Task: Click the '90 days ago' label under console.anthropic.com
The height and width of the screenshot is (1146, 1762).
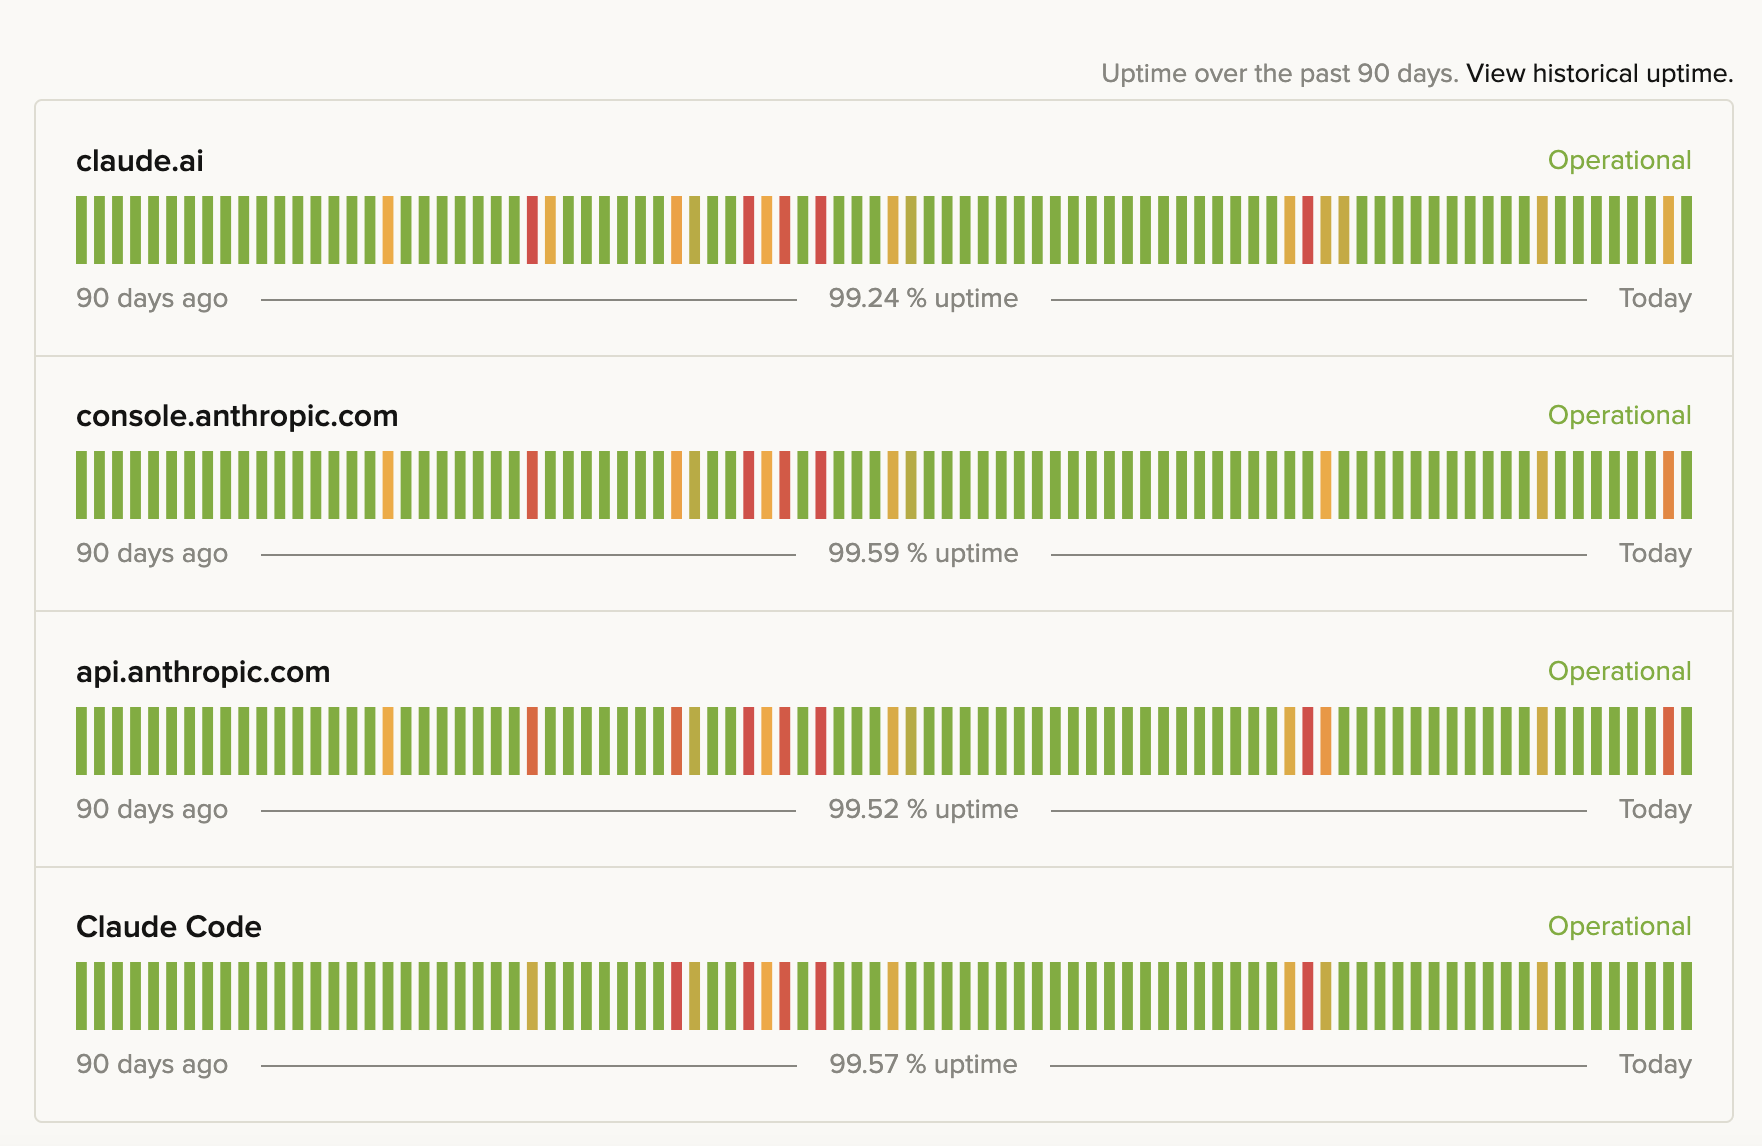Action: (x=152, y=553)
